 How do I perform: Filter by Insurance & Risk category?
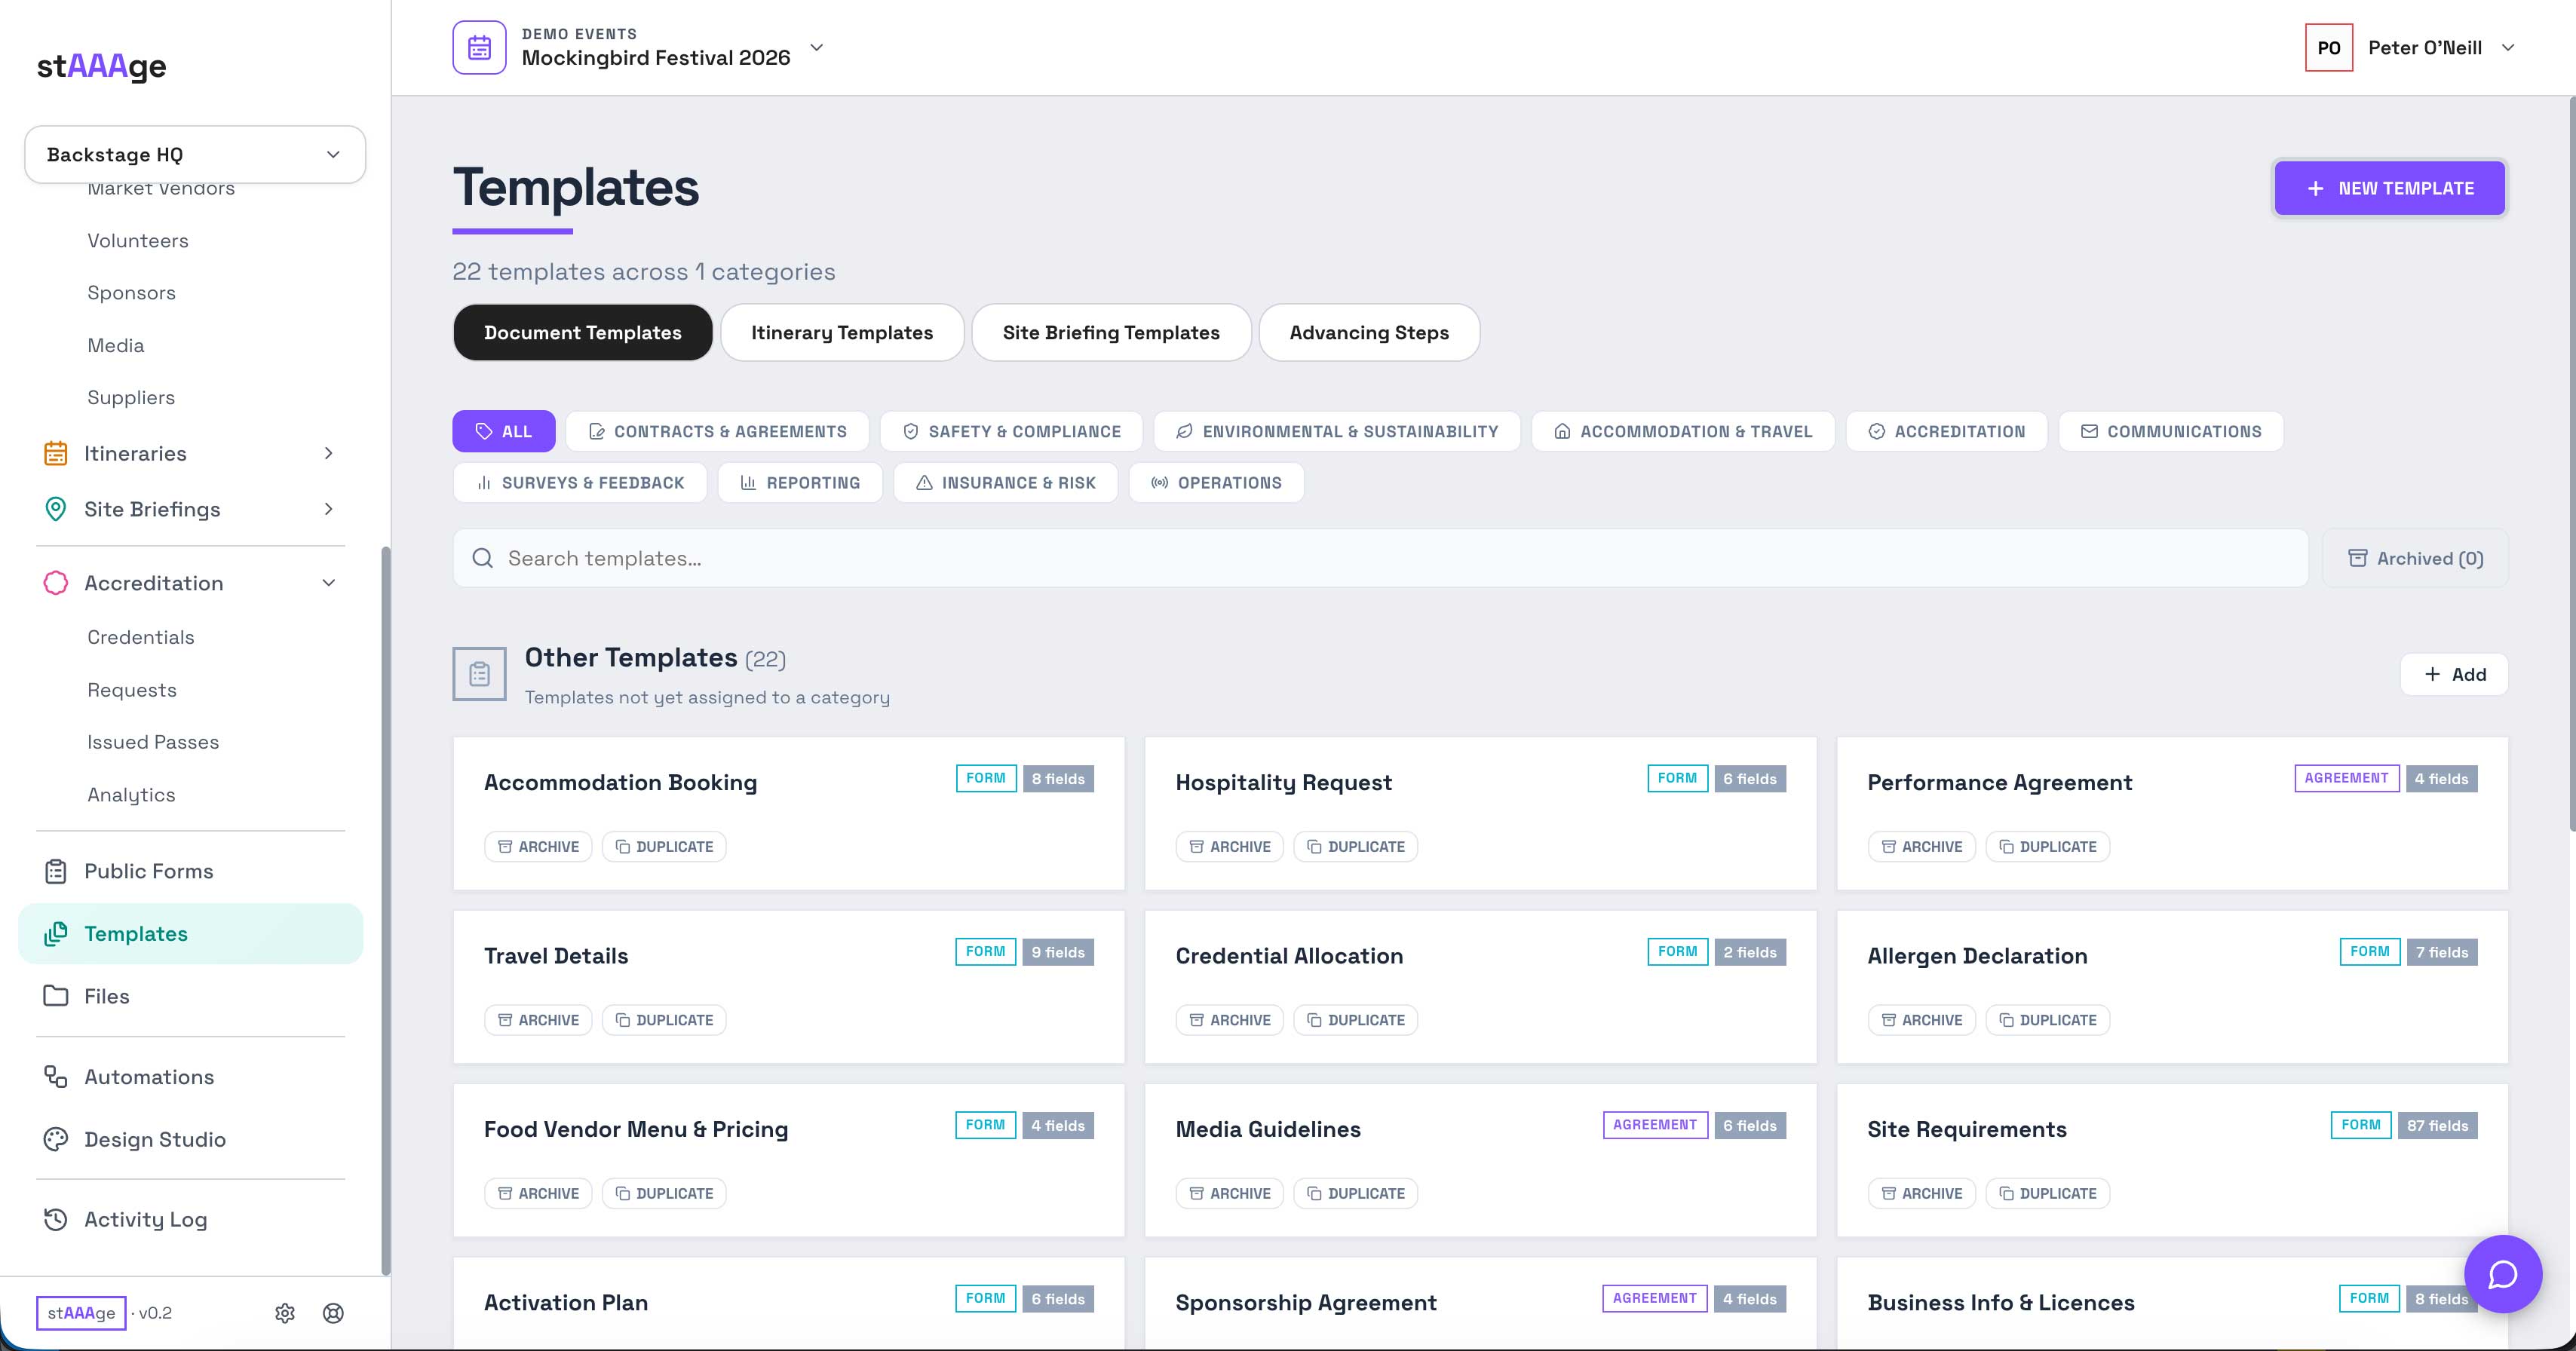(x=1005, y=483)
